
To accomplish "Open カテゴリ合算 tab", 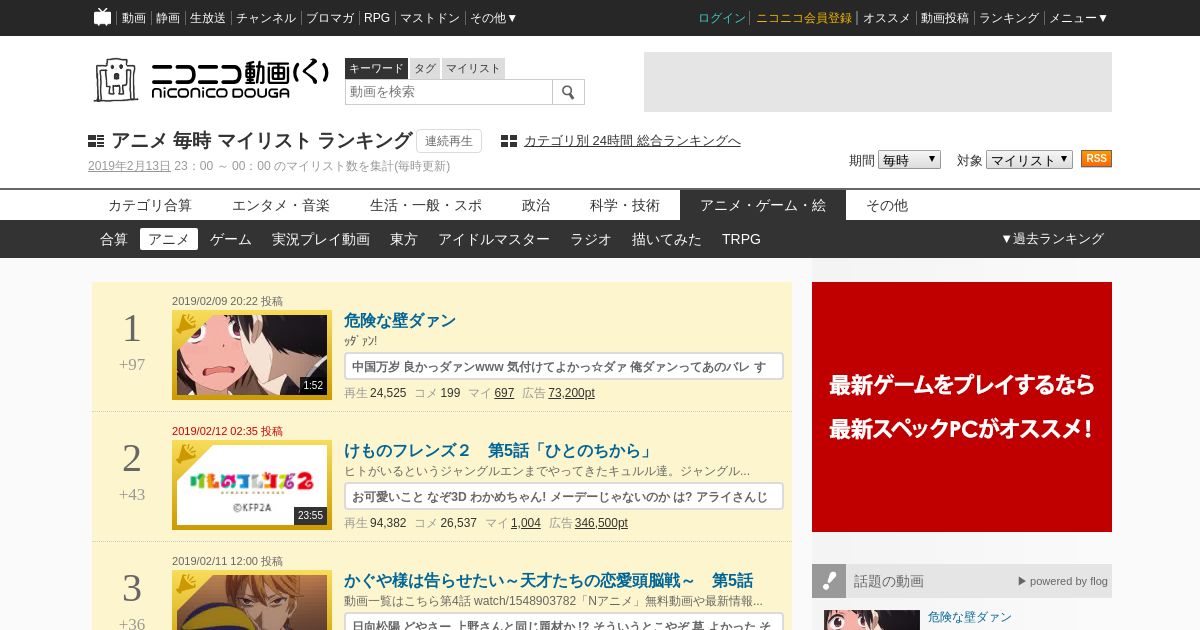I will [x=150, y=205].
